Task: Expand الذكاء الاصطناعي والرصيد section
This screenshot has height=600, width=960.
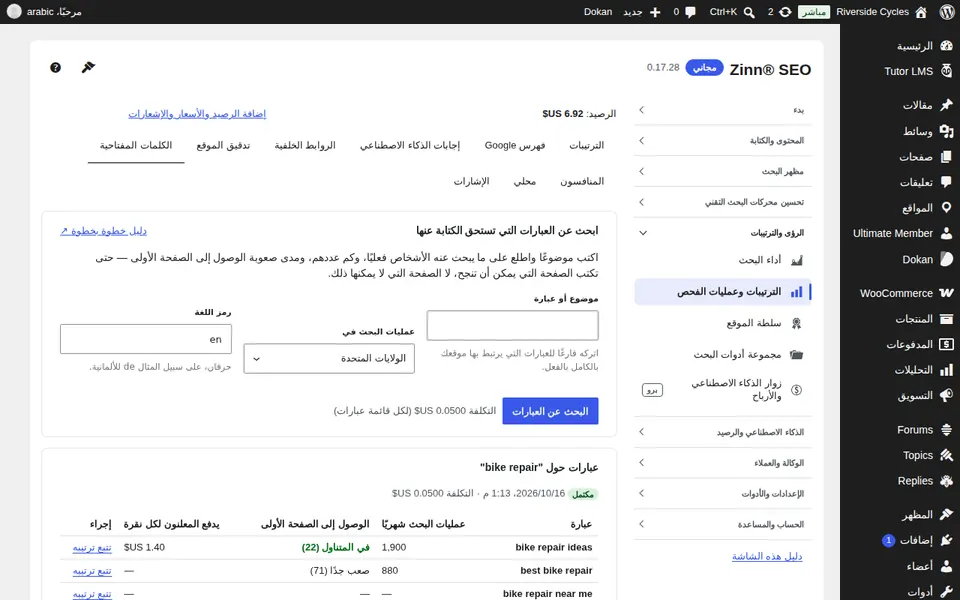Action: (723, 432)
